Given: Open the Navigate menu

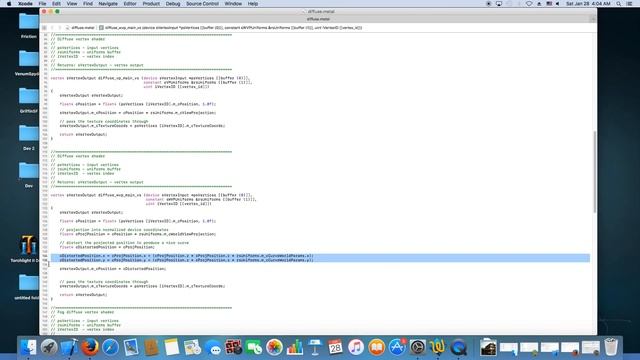Looking at the screenshot, I should click(108, 4).
